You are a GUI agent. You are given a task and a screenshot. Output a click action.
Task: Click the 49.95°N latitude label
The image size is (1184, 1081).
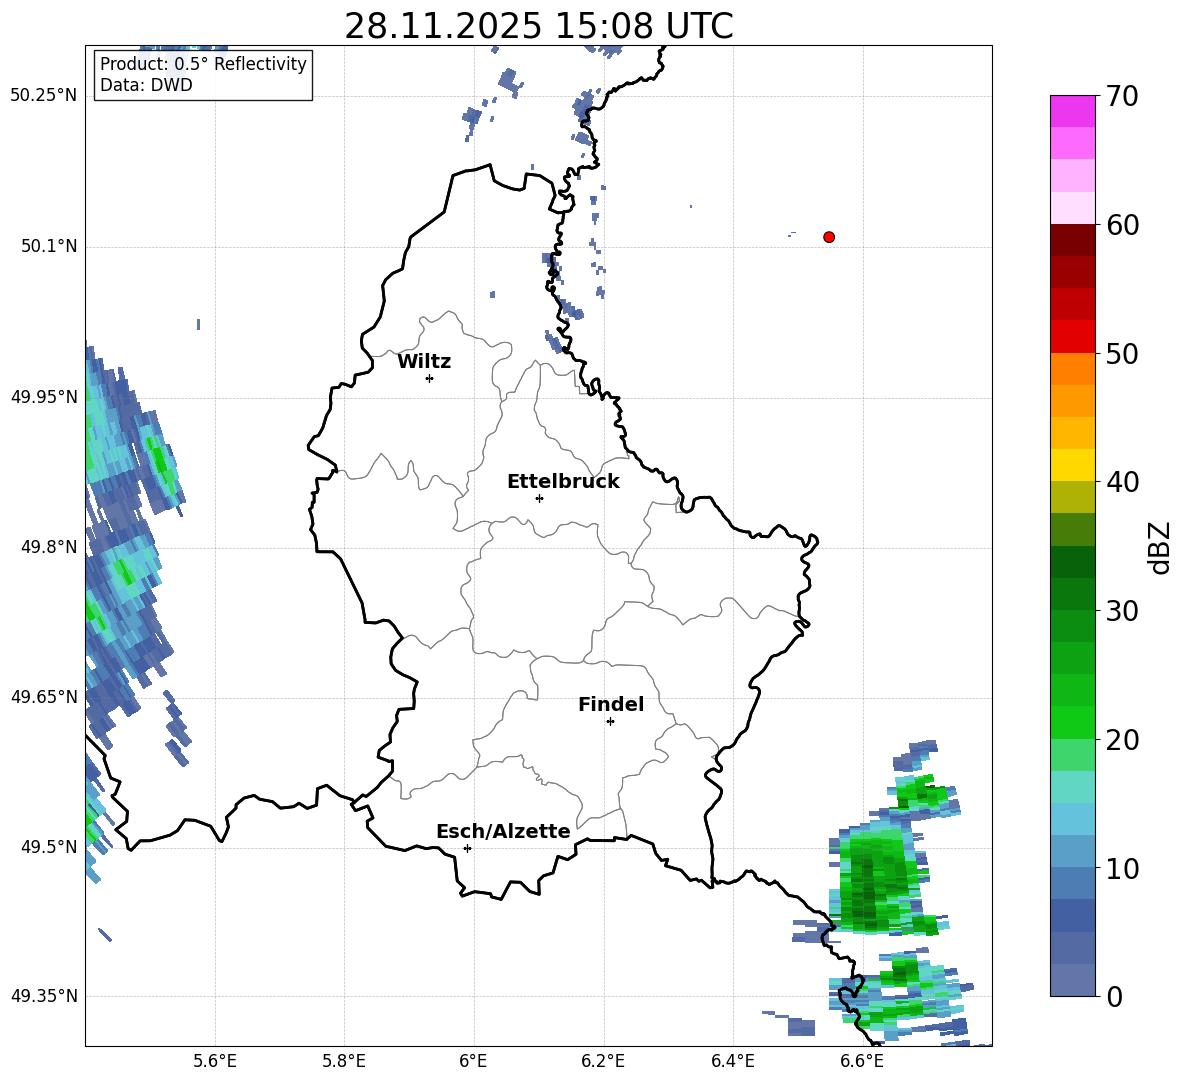(x=43, y=396)
